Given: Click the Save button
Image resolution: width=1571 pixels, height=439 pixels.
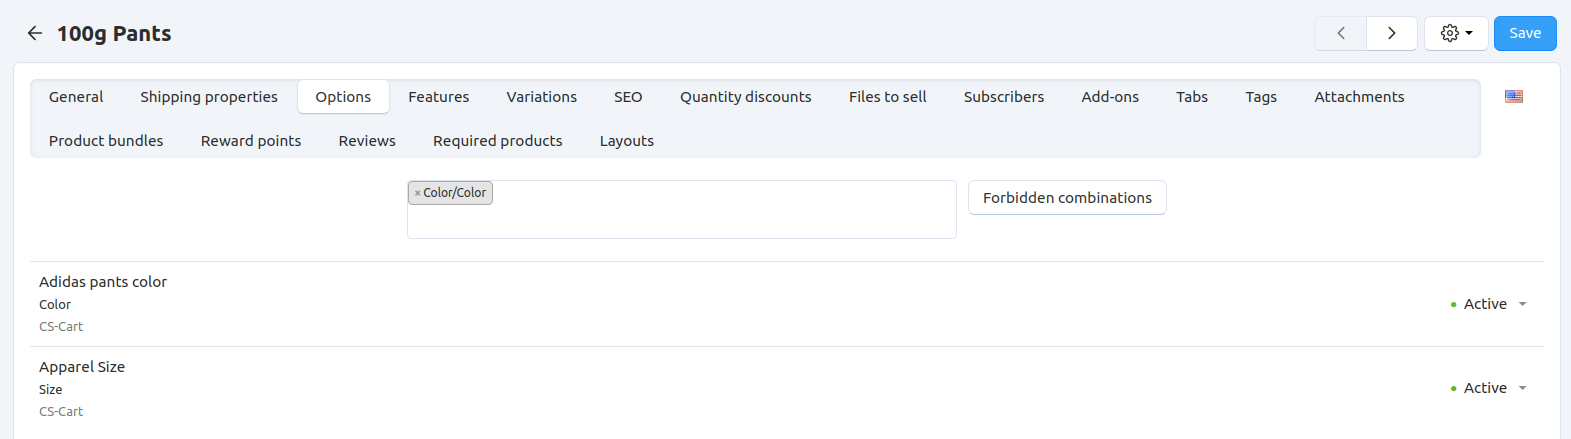Looking at the screenshot, I should point(1525,33).
